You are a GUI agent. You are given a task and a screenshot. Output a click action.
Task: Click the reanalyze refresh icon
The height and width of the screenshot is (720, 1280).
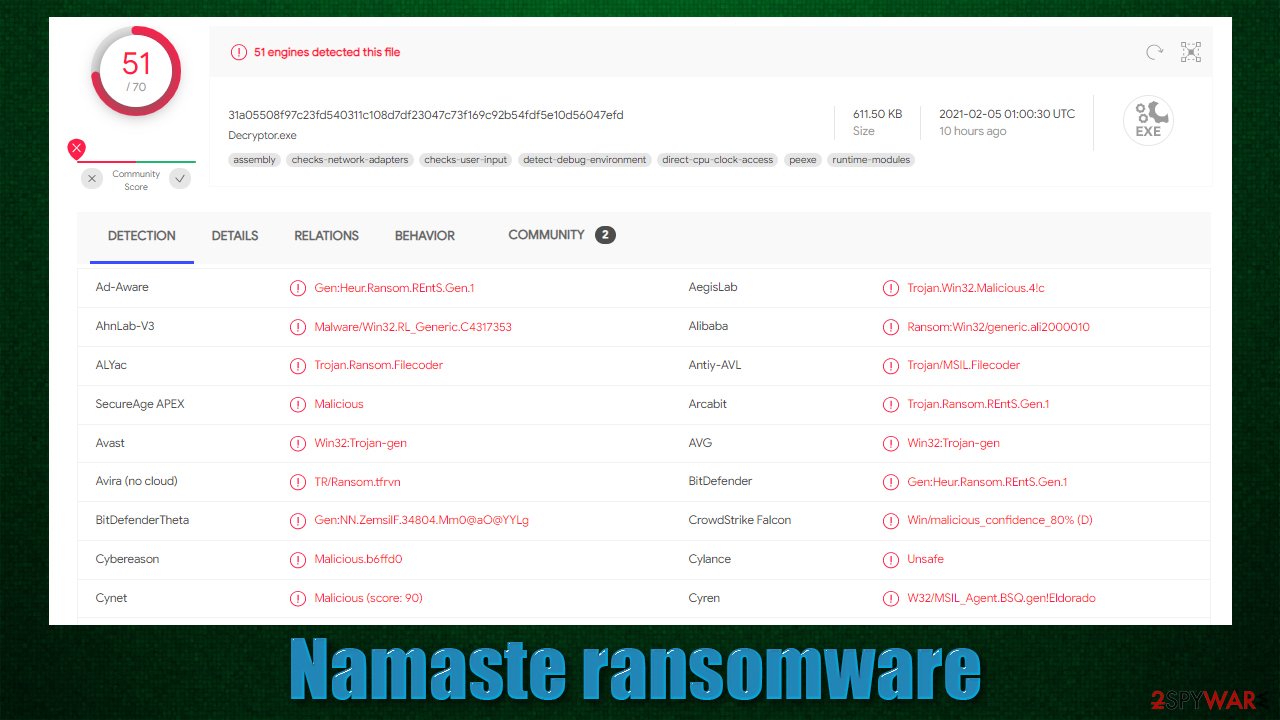tap(1154, 52)
